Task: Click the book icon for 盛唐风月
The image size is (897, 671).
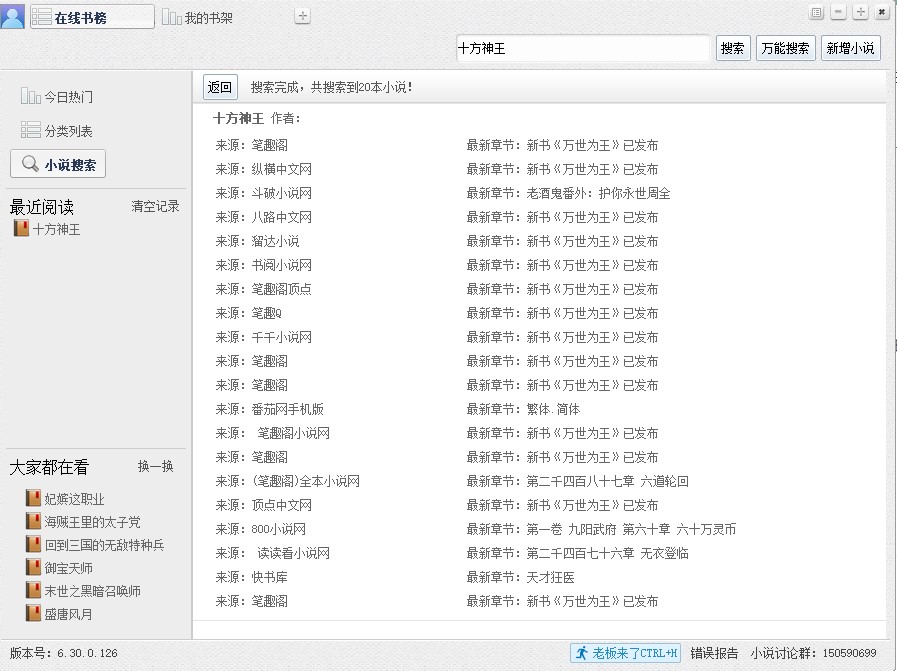Action: (x=33, y=613)
